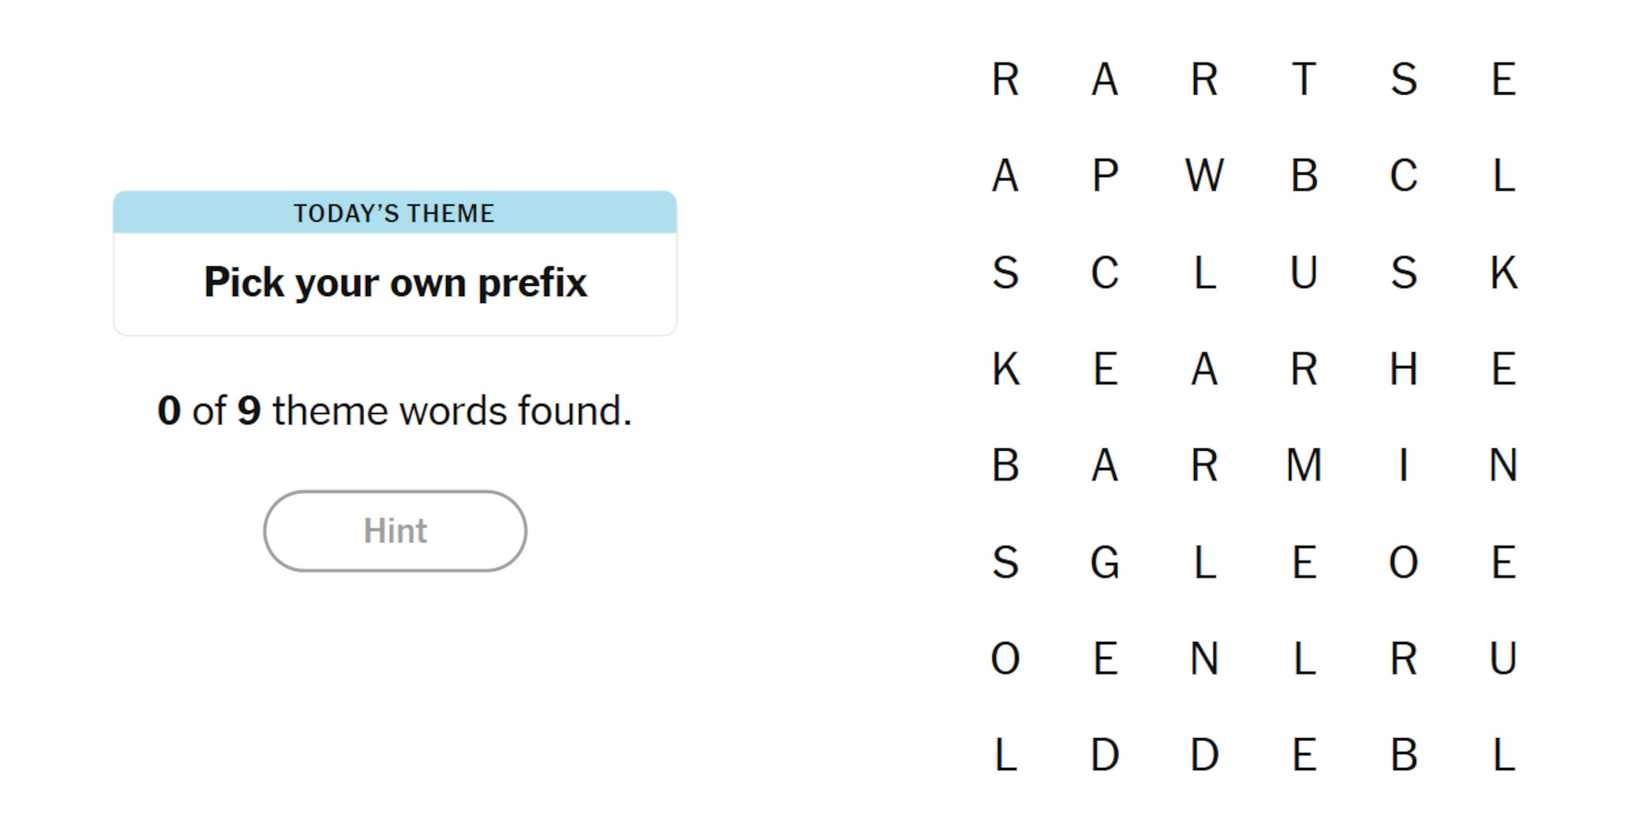The height and width of the screenshot is (825, 1650).
Task: Select the letter W in the grid
Action: click(x=1204, y=176)
